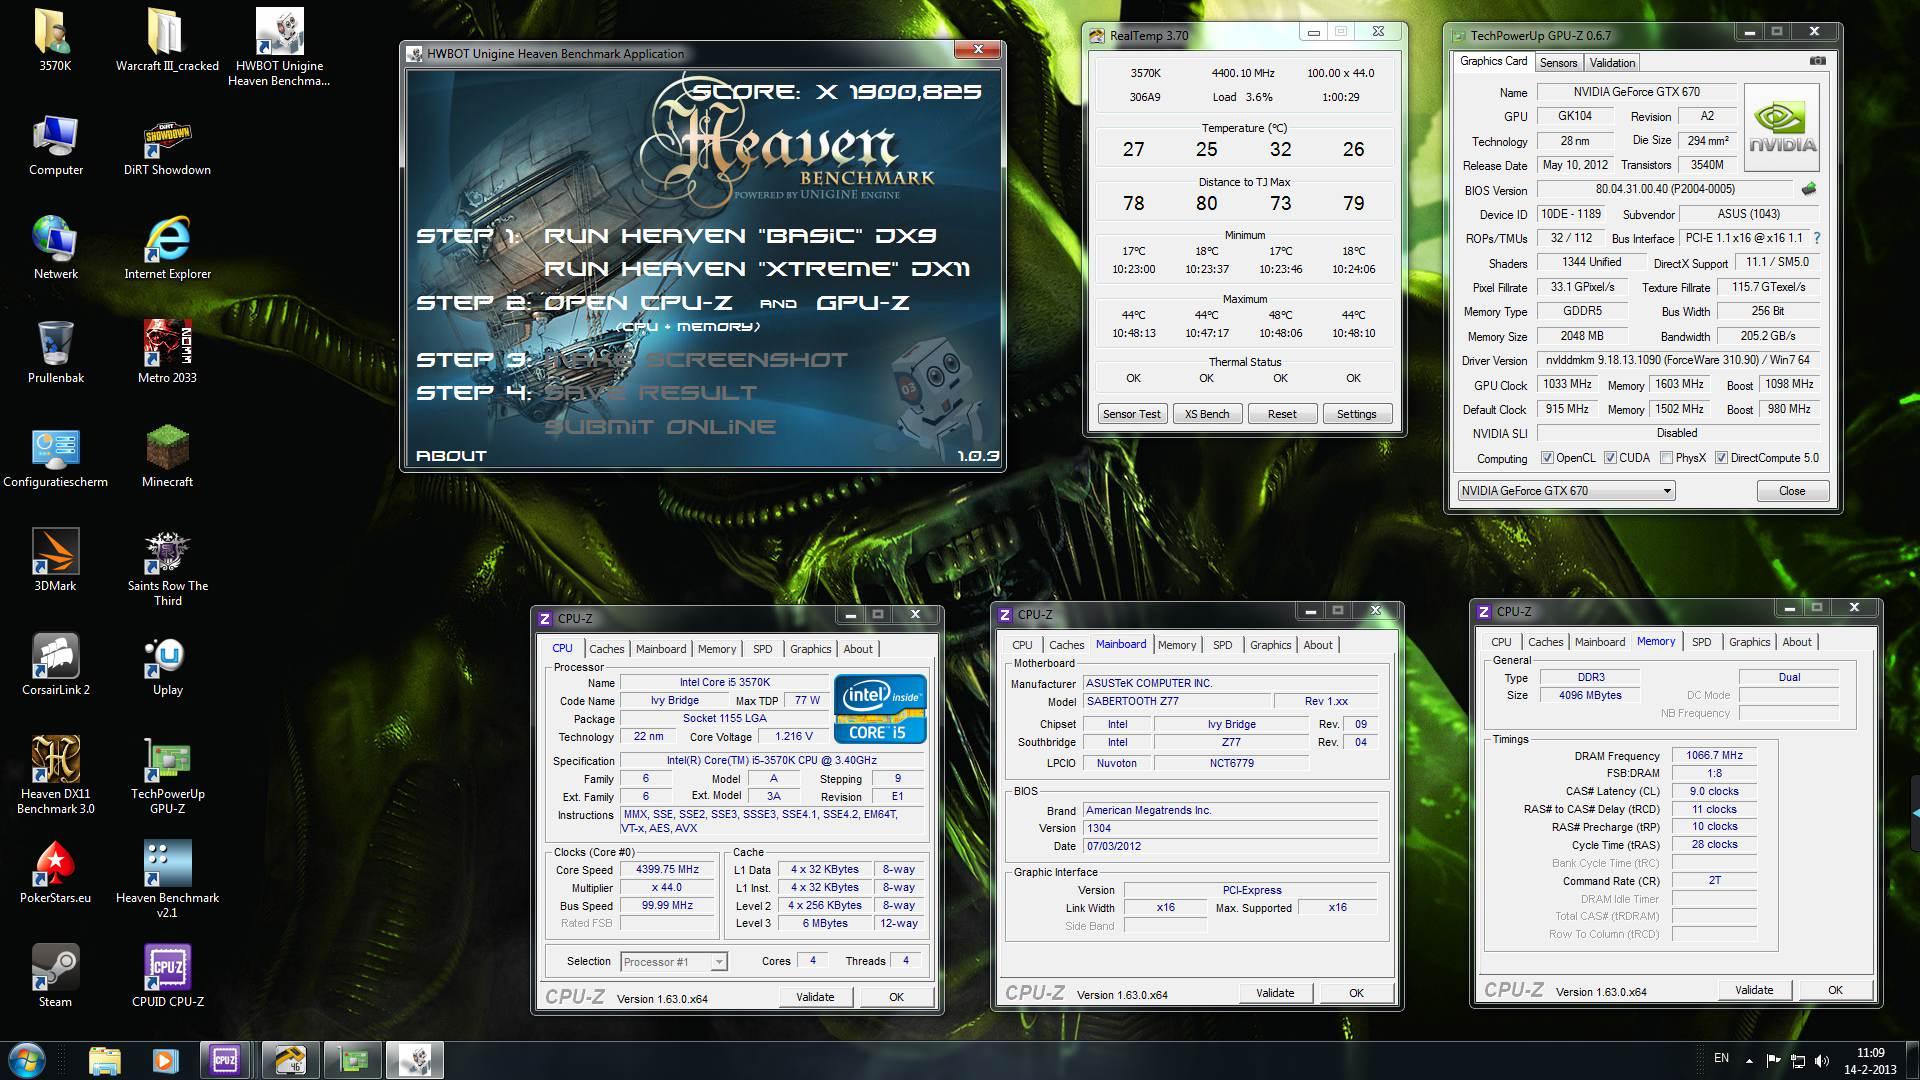Image resolution: width=1920 pixels, height=1080 pixels.
Task: Click Open CPU-Z in HWBOT Heaven
Action: coord(638,303)
